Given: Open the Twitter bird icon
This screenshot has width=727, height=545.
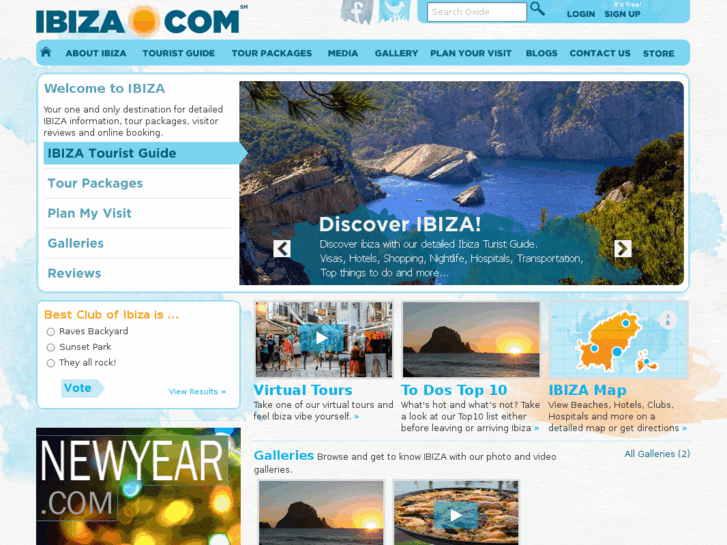Looking at the screenshot, I should (394, 11).
